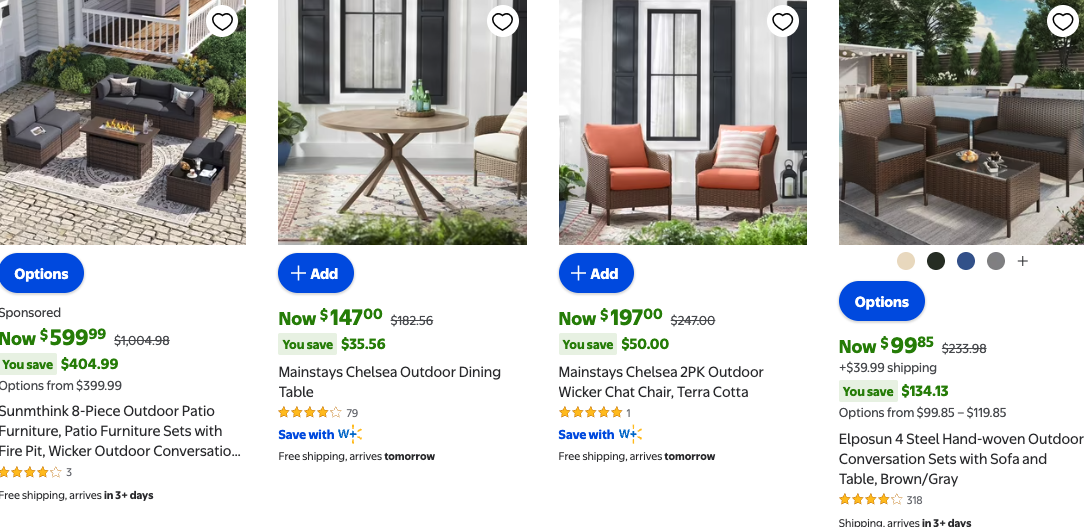Select the beige color swatch
Viewport: 1084px width, 527px height.
click(x=906, y=261)
